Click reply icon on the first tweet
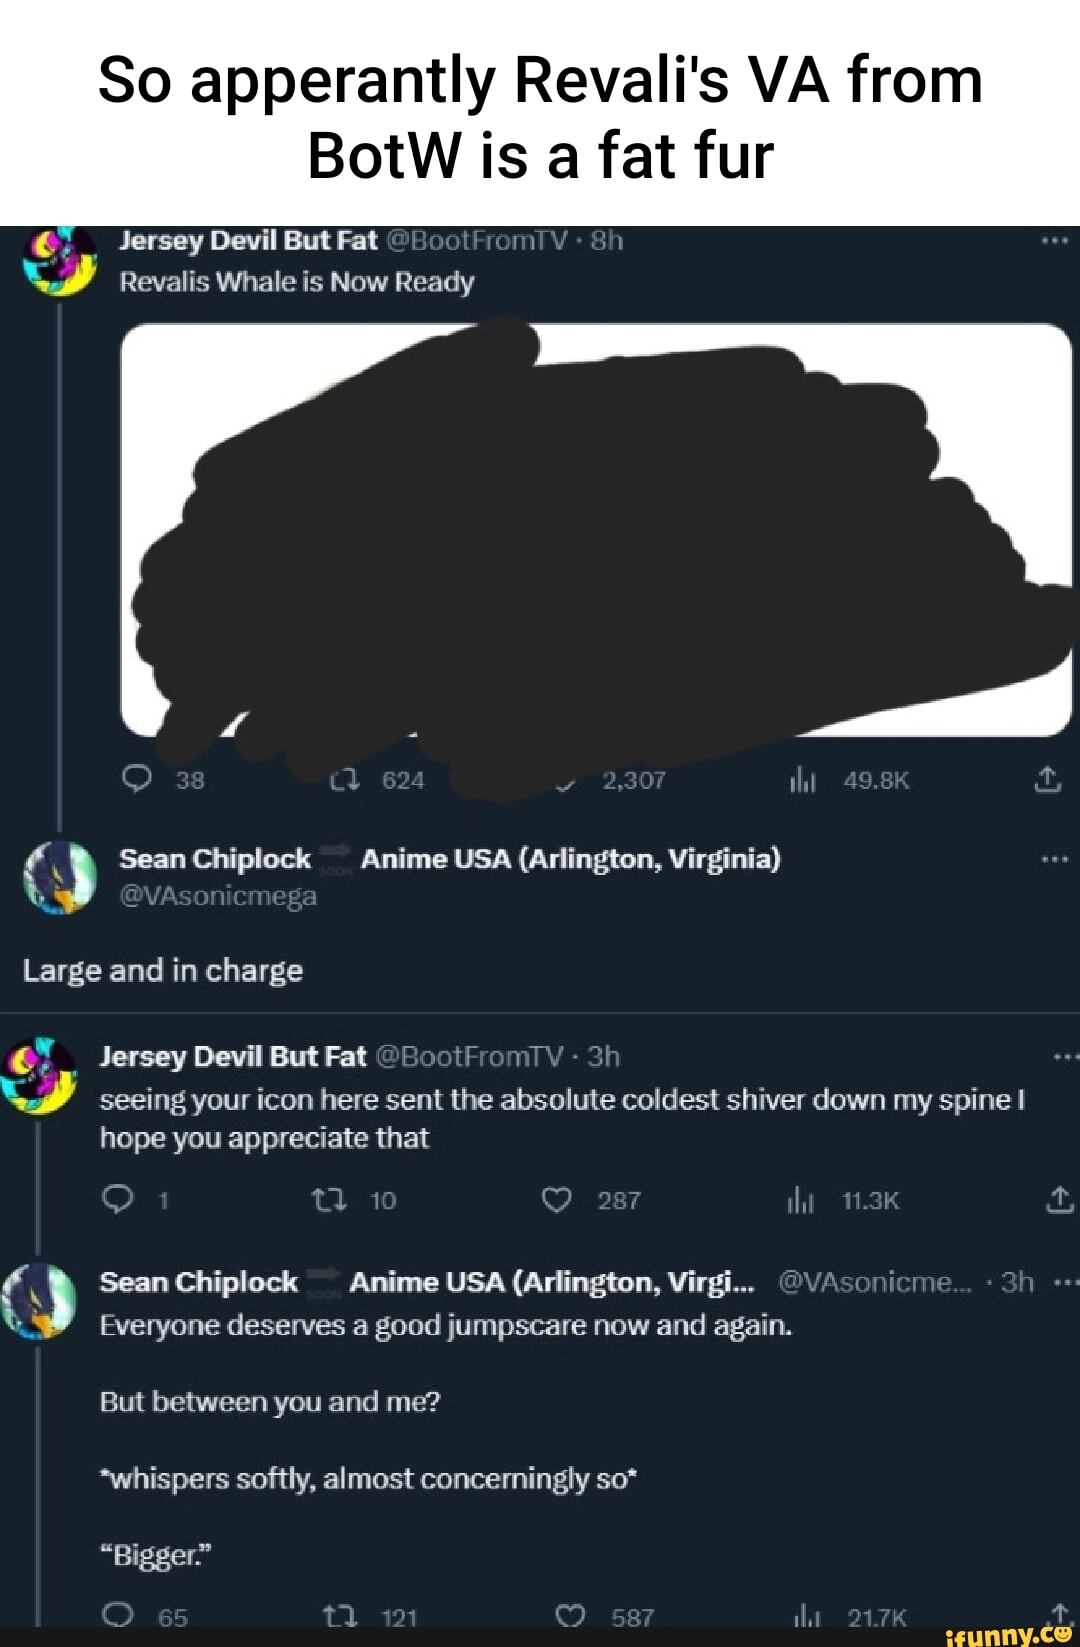Image resolution: width=1080 pixels, height=1647 pixels. pyautogui.click(x=136, y=779)
